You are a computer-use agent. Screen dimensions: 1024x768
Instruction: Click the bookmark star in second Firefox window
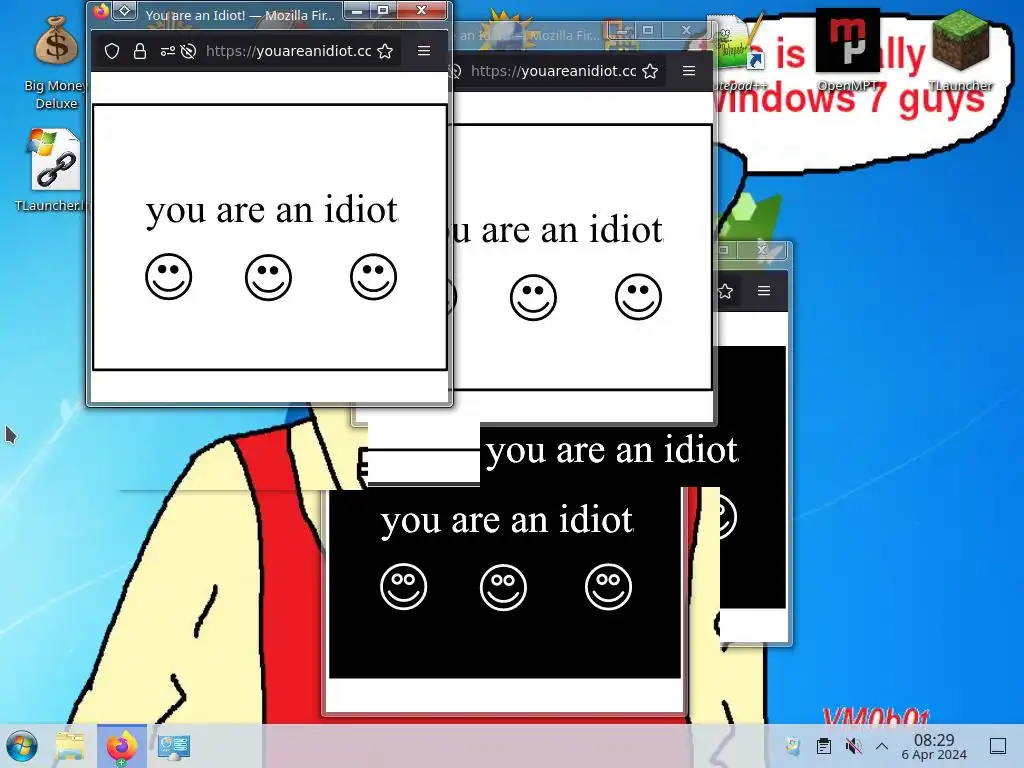(650, 71)
